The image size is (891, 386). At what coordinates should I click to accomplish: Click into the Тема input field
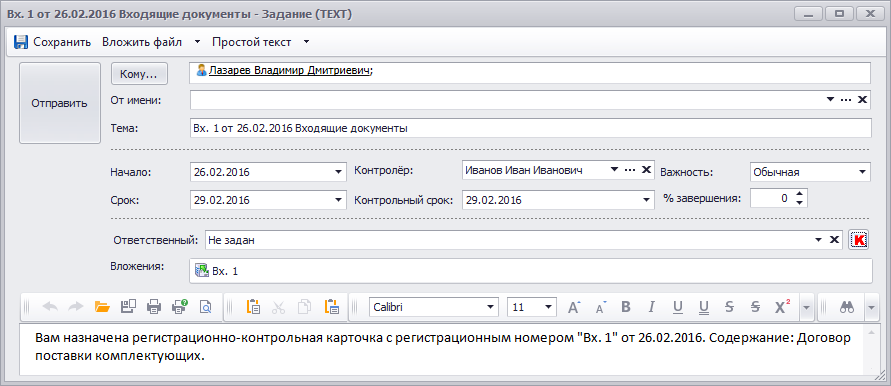pyautogui.click(x=530, y=128)
